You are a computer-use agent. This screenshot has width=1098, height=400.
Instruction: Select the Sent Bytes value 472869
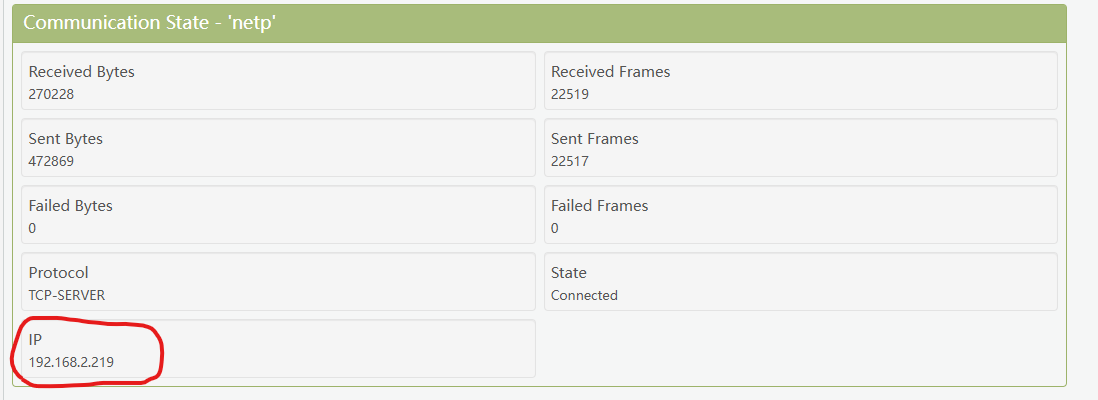pyautogui.click(x=52, y=161)
